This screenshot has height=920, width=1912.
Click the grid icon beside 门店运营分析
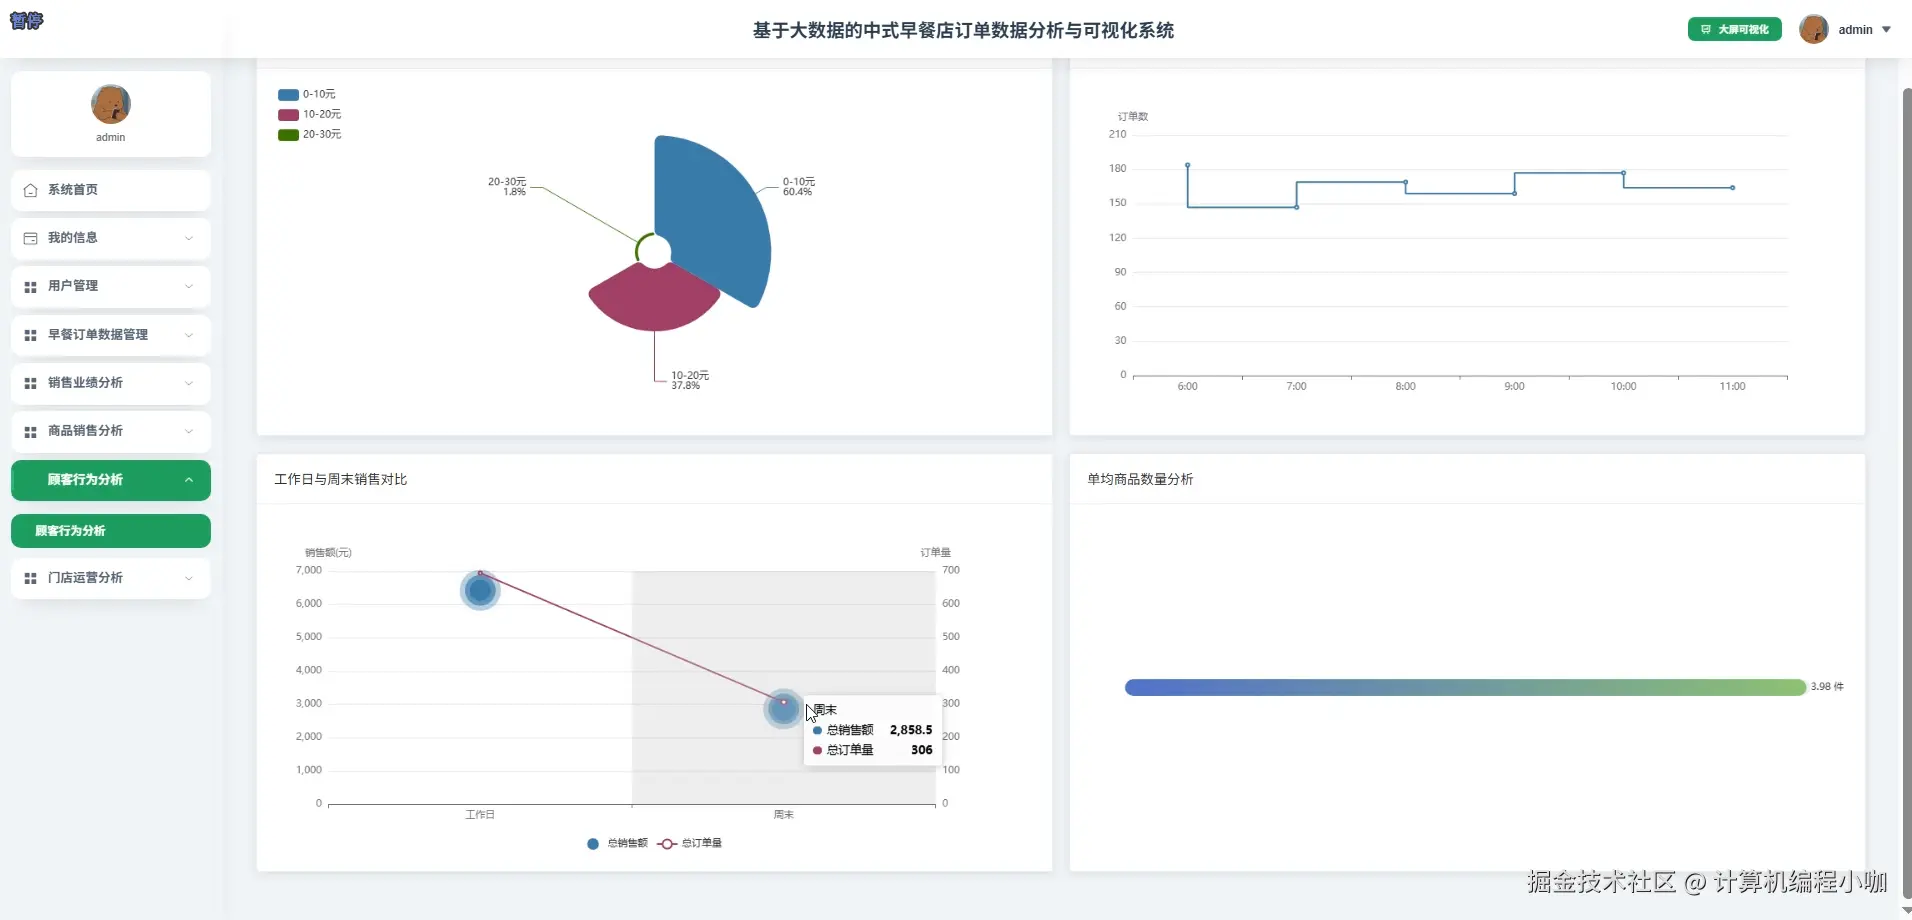pyautogui.click(x=30, y=578)
